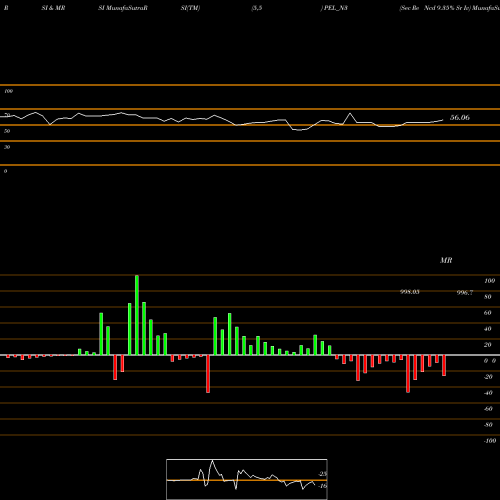Click the '(5,5' parameter text in header
The width and height of the screenshot is (500, 500).
point(257,8)
